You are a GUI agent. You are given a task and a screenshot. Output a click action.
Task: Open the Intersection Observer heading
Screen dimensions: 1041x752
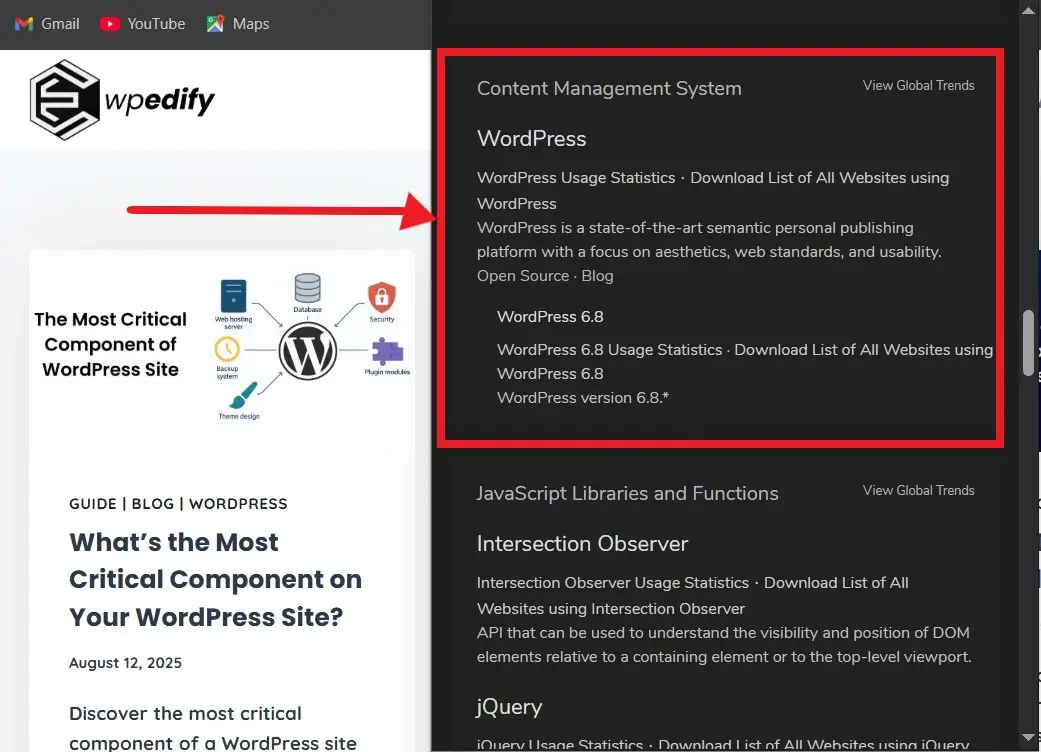coord(582,544)
